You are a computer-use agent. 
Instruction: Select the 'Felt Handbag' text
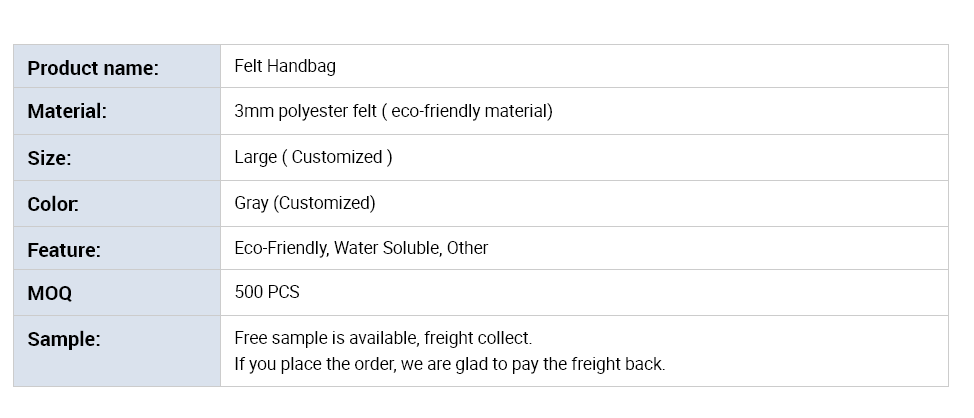coord(285,66)
